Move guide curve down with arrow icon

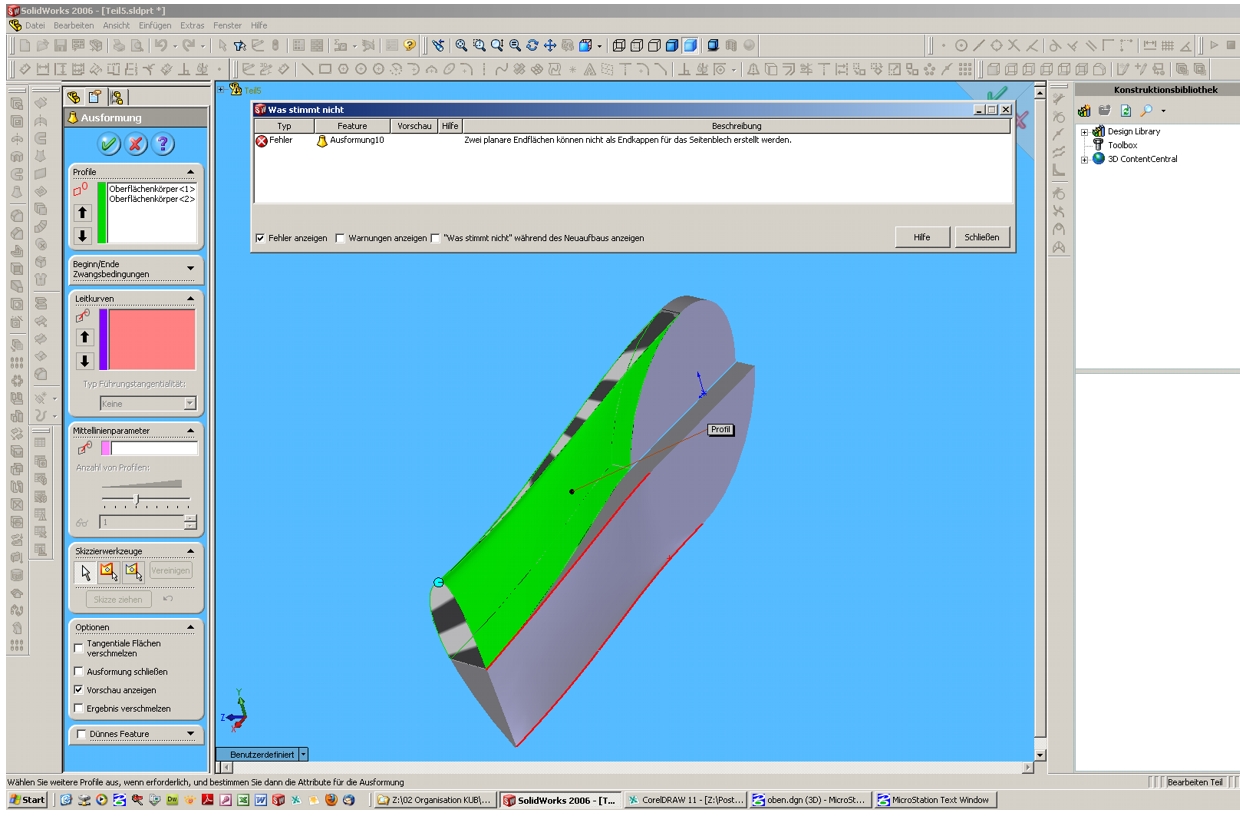pos(84,361)
